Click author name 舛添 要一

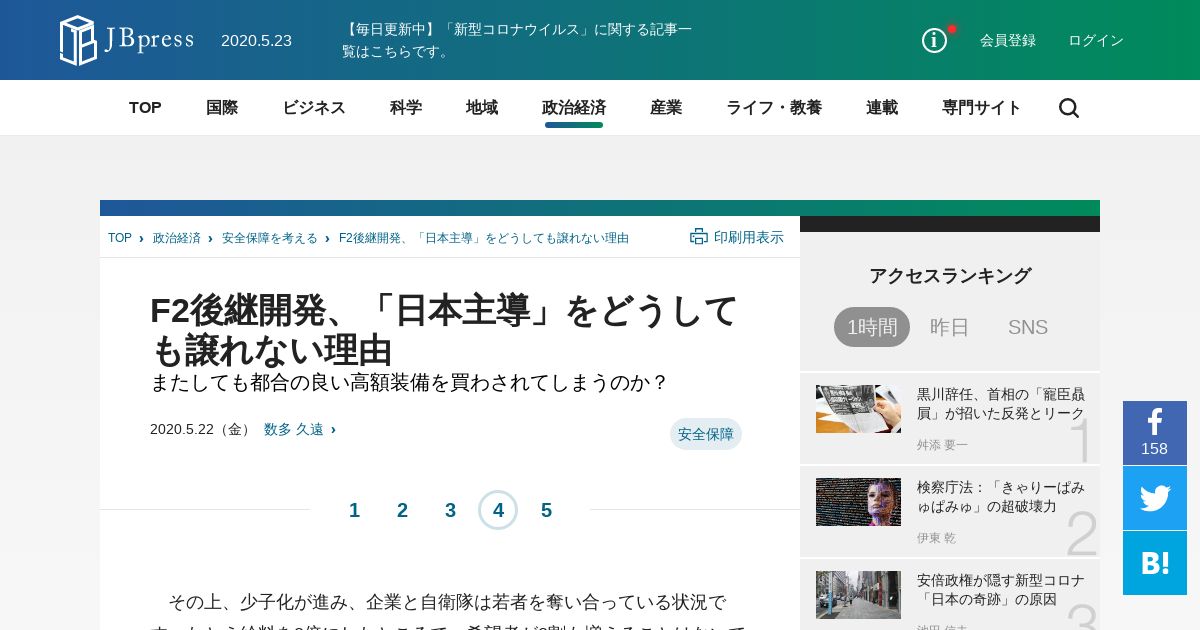coord(942,445)
